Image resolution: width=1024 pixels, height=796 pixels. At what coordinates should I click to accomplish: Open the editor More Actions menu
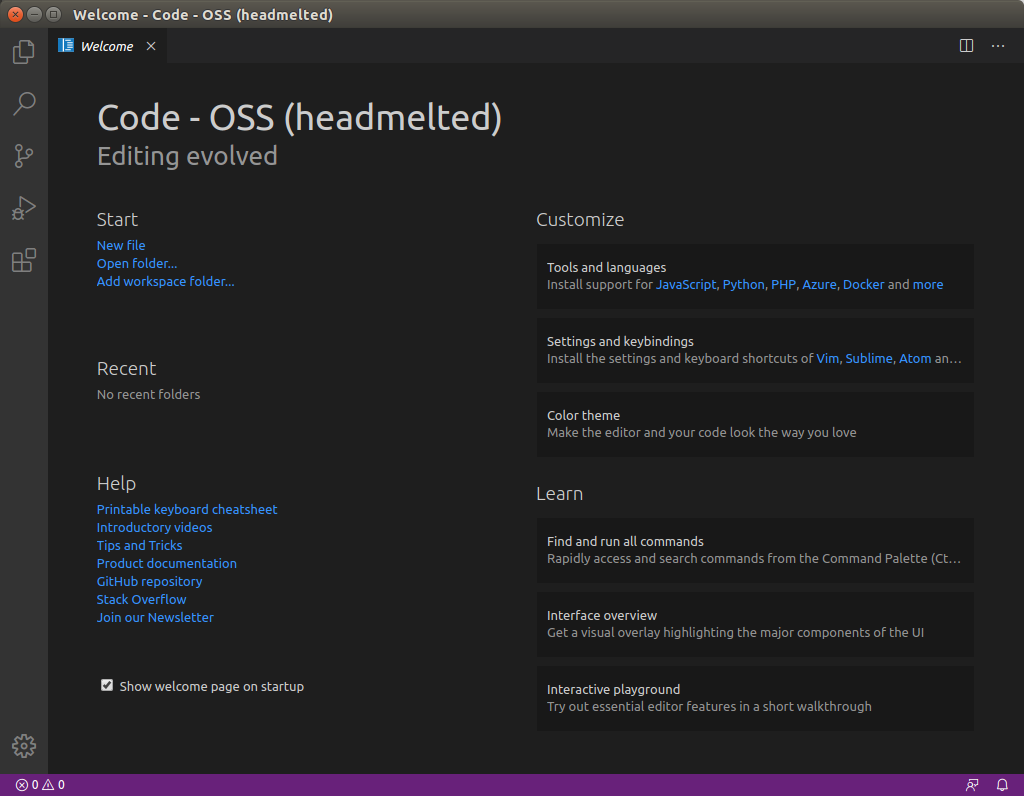998,46
